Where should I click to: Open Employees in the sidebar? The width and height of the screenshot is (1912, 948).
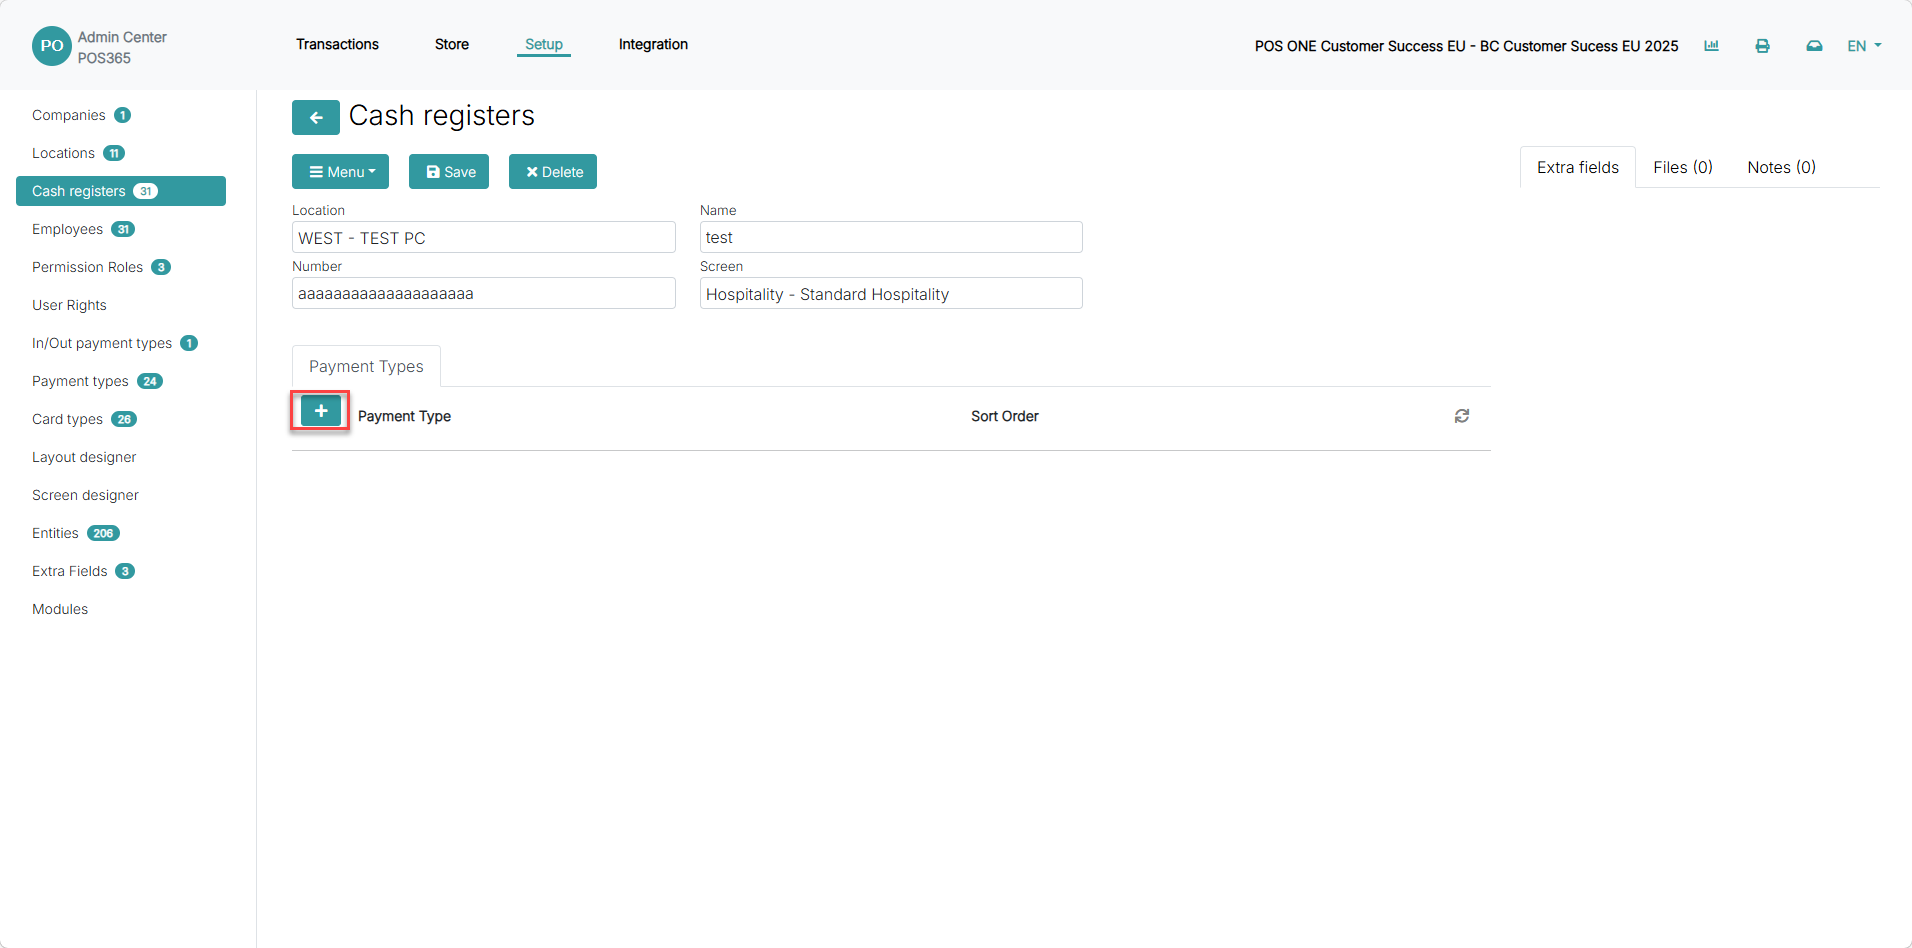click(x=121, y=229)
